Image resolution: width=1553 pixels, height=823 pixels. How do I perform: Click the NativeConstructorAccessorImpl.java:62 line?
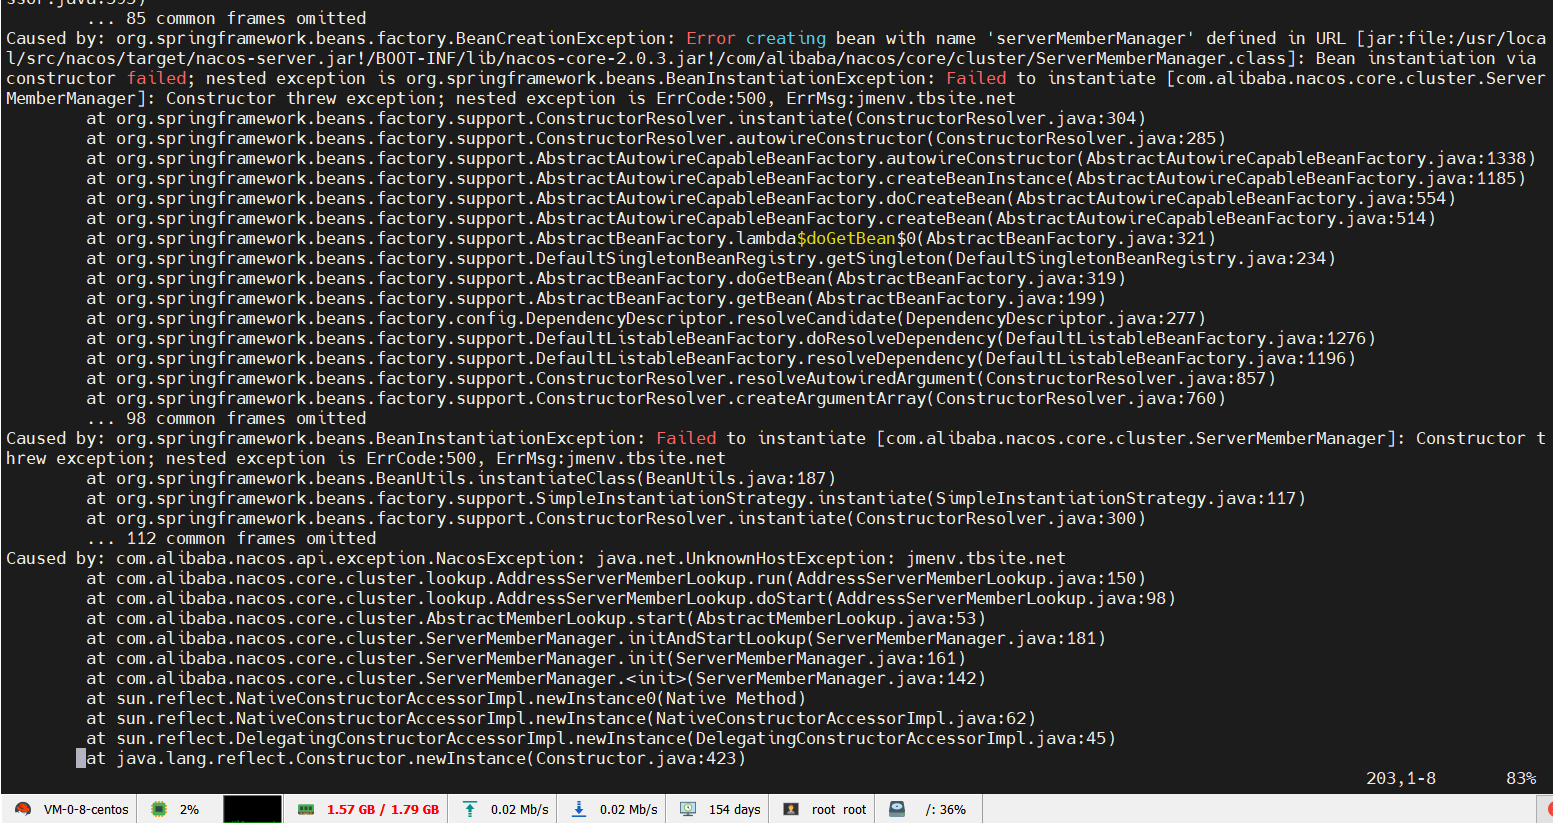[561, 718]
